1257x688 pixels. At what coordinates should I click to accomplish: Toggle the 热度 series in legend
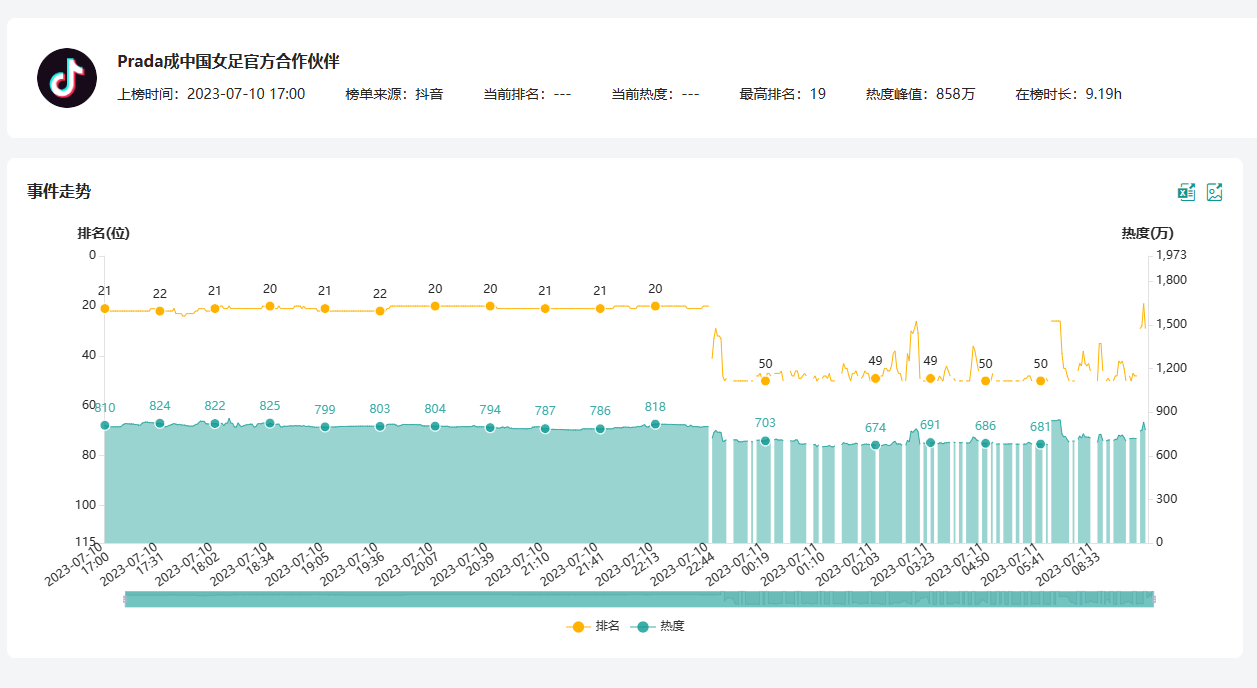point(660,626)
